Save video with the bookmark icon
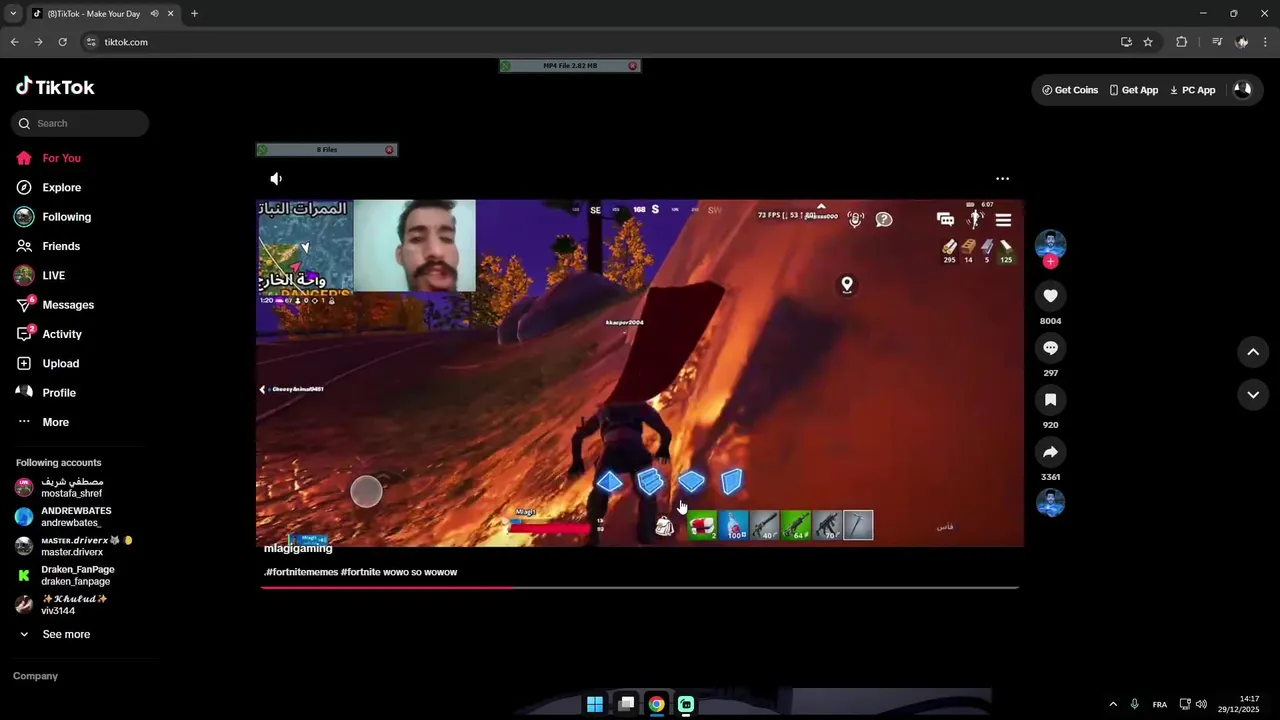The image size is (1280, 720). [1050, 400]
